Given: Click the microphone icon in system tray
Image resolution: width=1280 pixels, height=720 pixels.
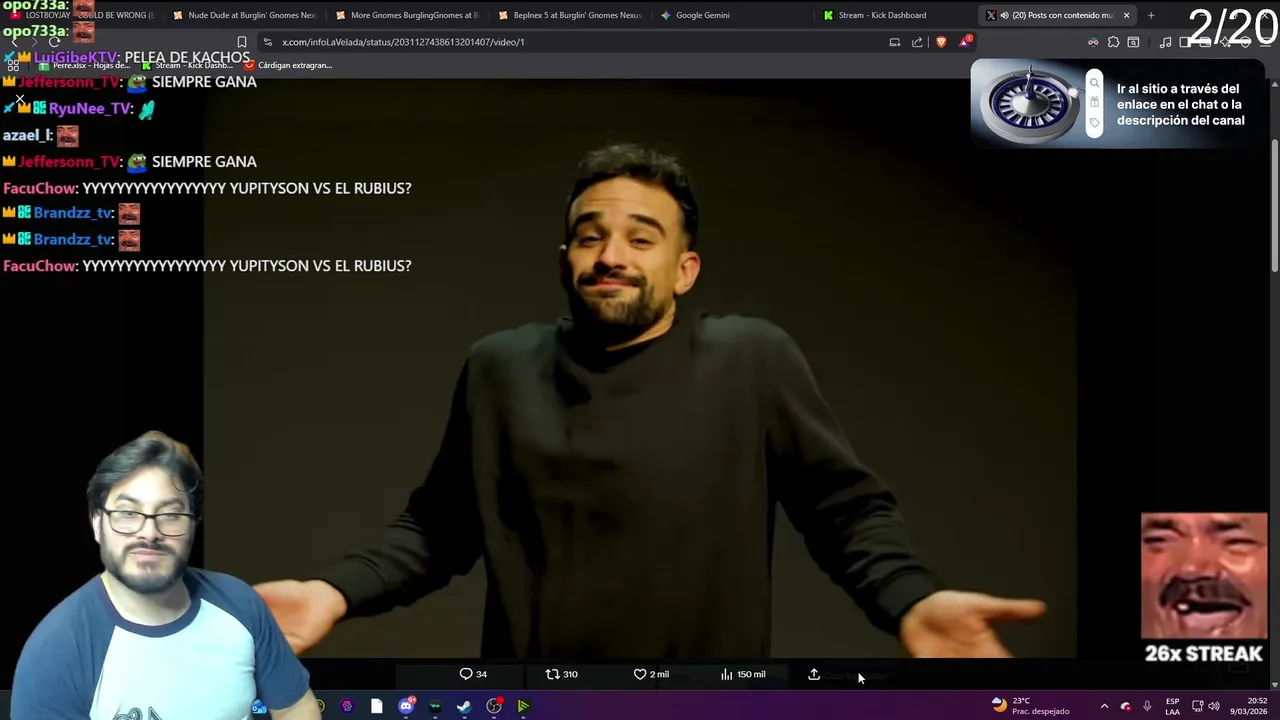Looking at the screenshot, I should [x=1147, y=706].
